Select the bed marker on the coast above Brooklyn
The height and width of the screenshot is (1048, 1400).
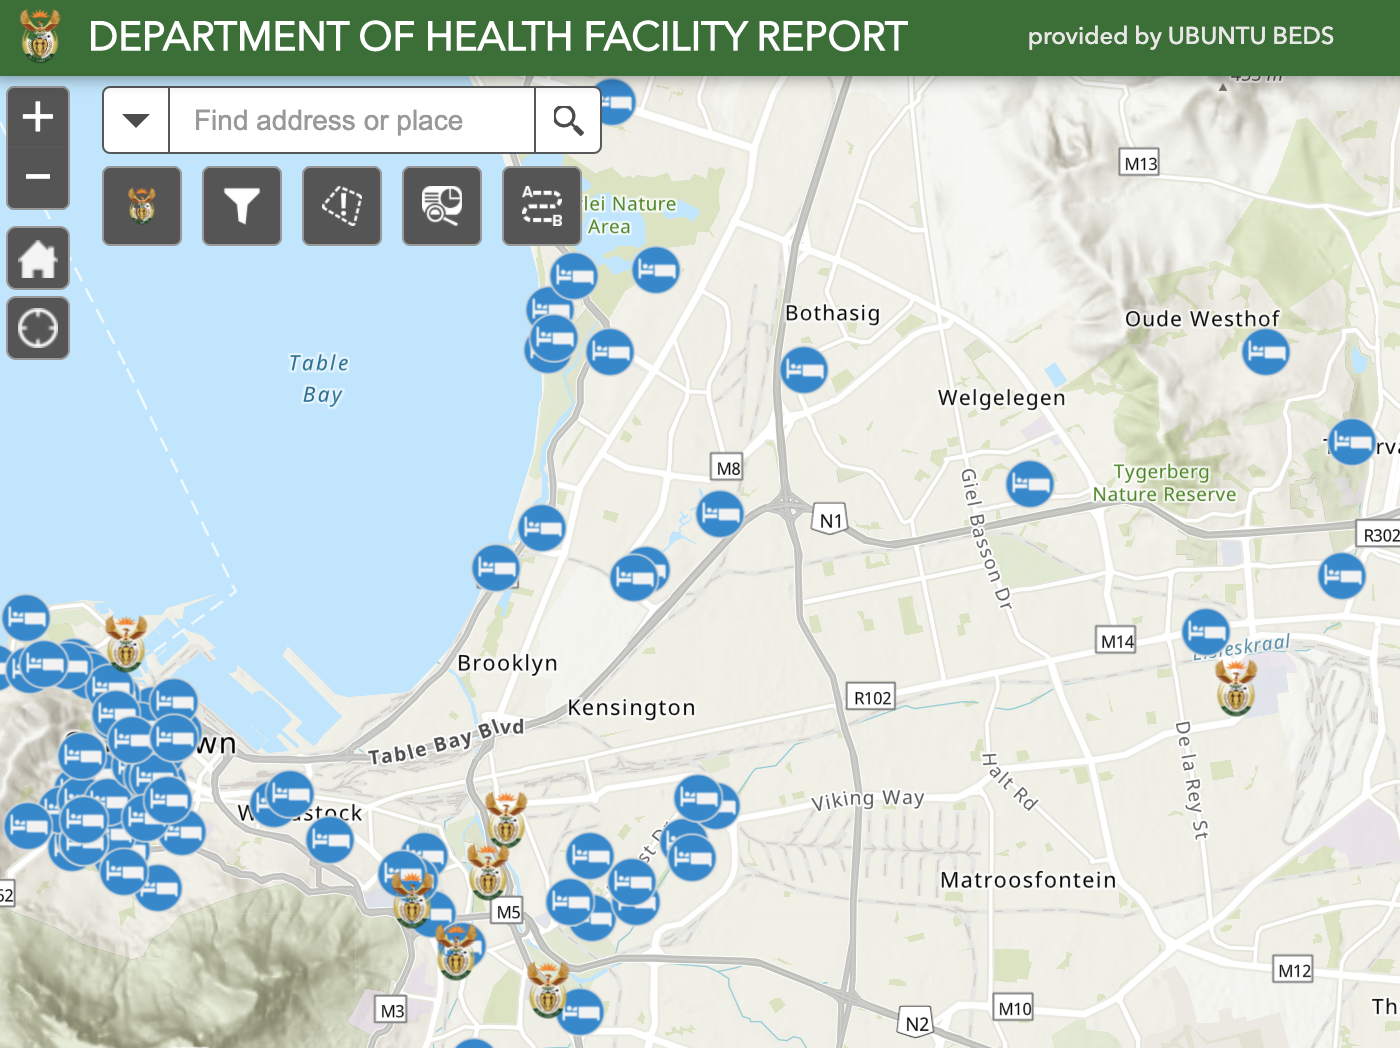496,568
